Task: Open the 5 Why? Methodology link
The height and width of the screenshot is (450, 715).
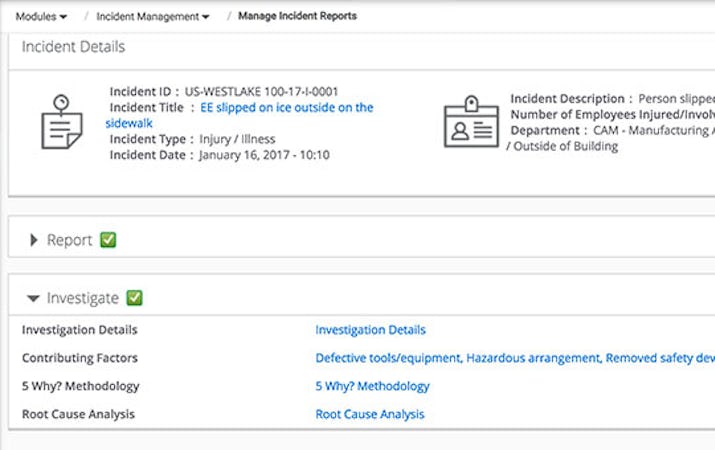Action: tap(372, 386)
